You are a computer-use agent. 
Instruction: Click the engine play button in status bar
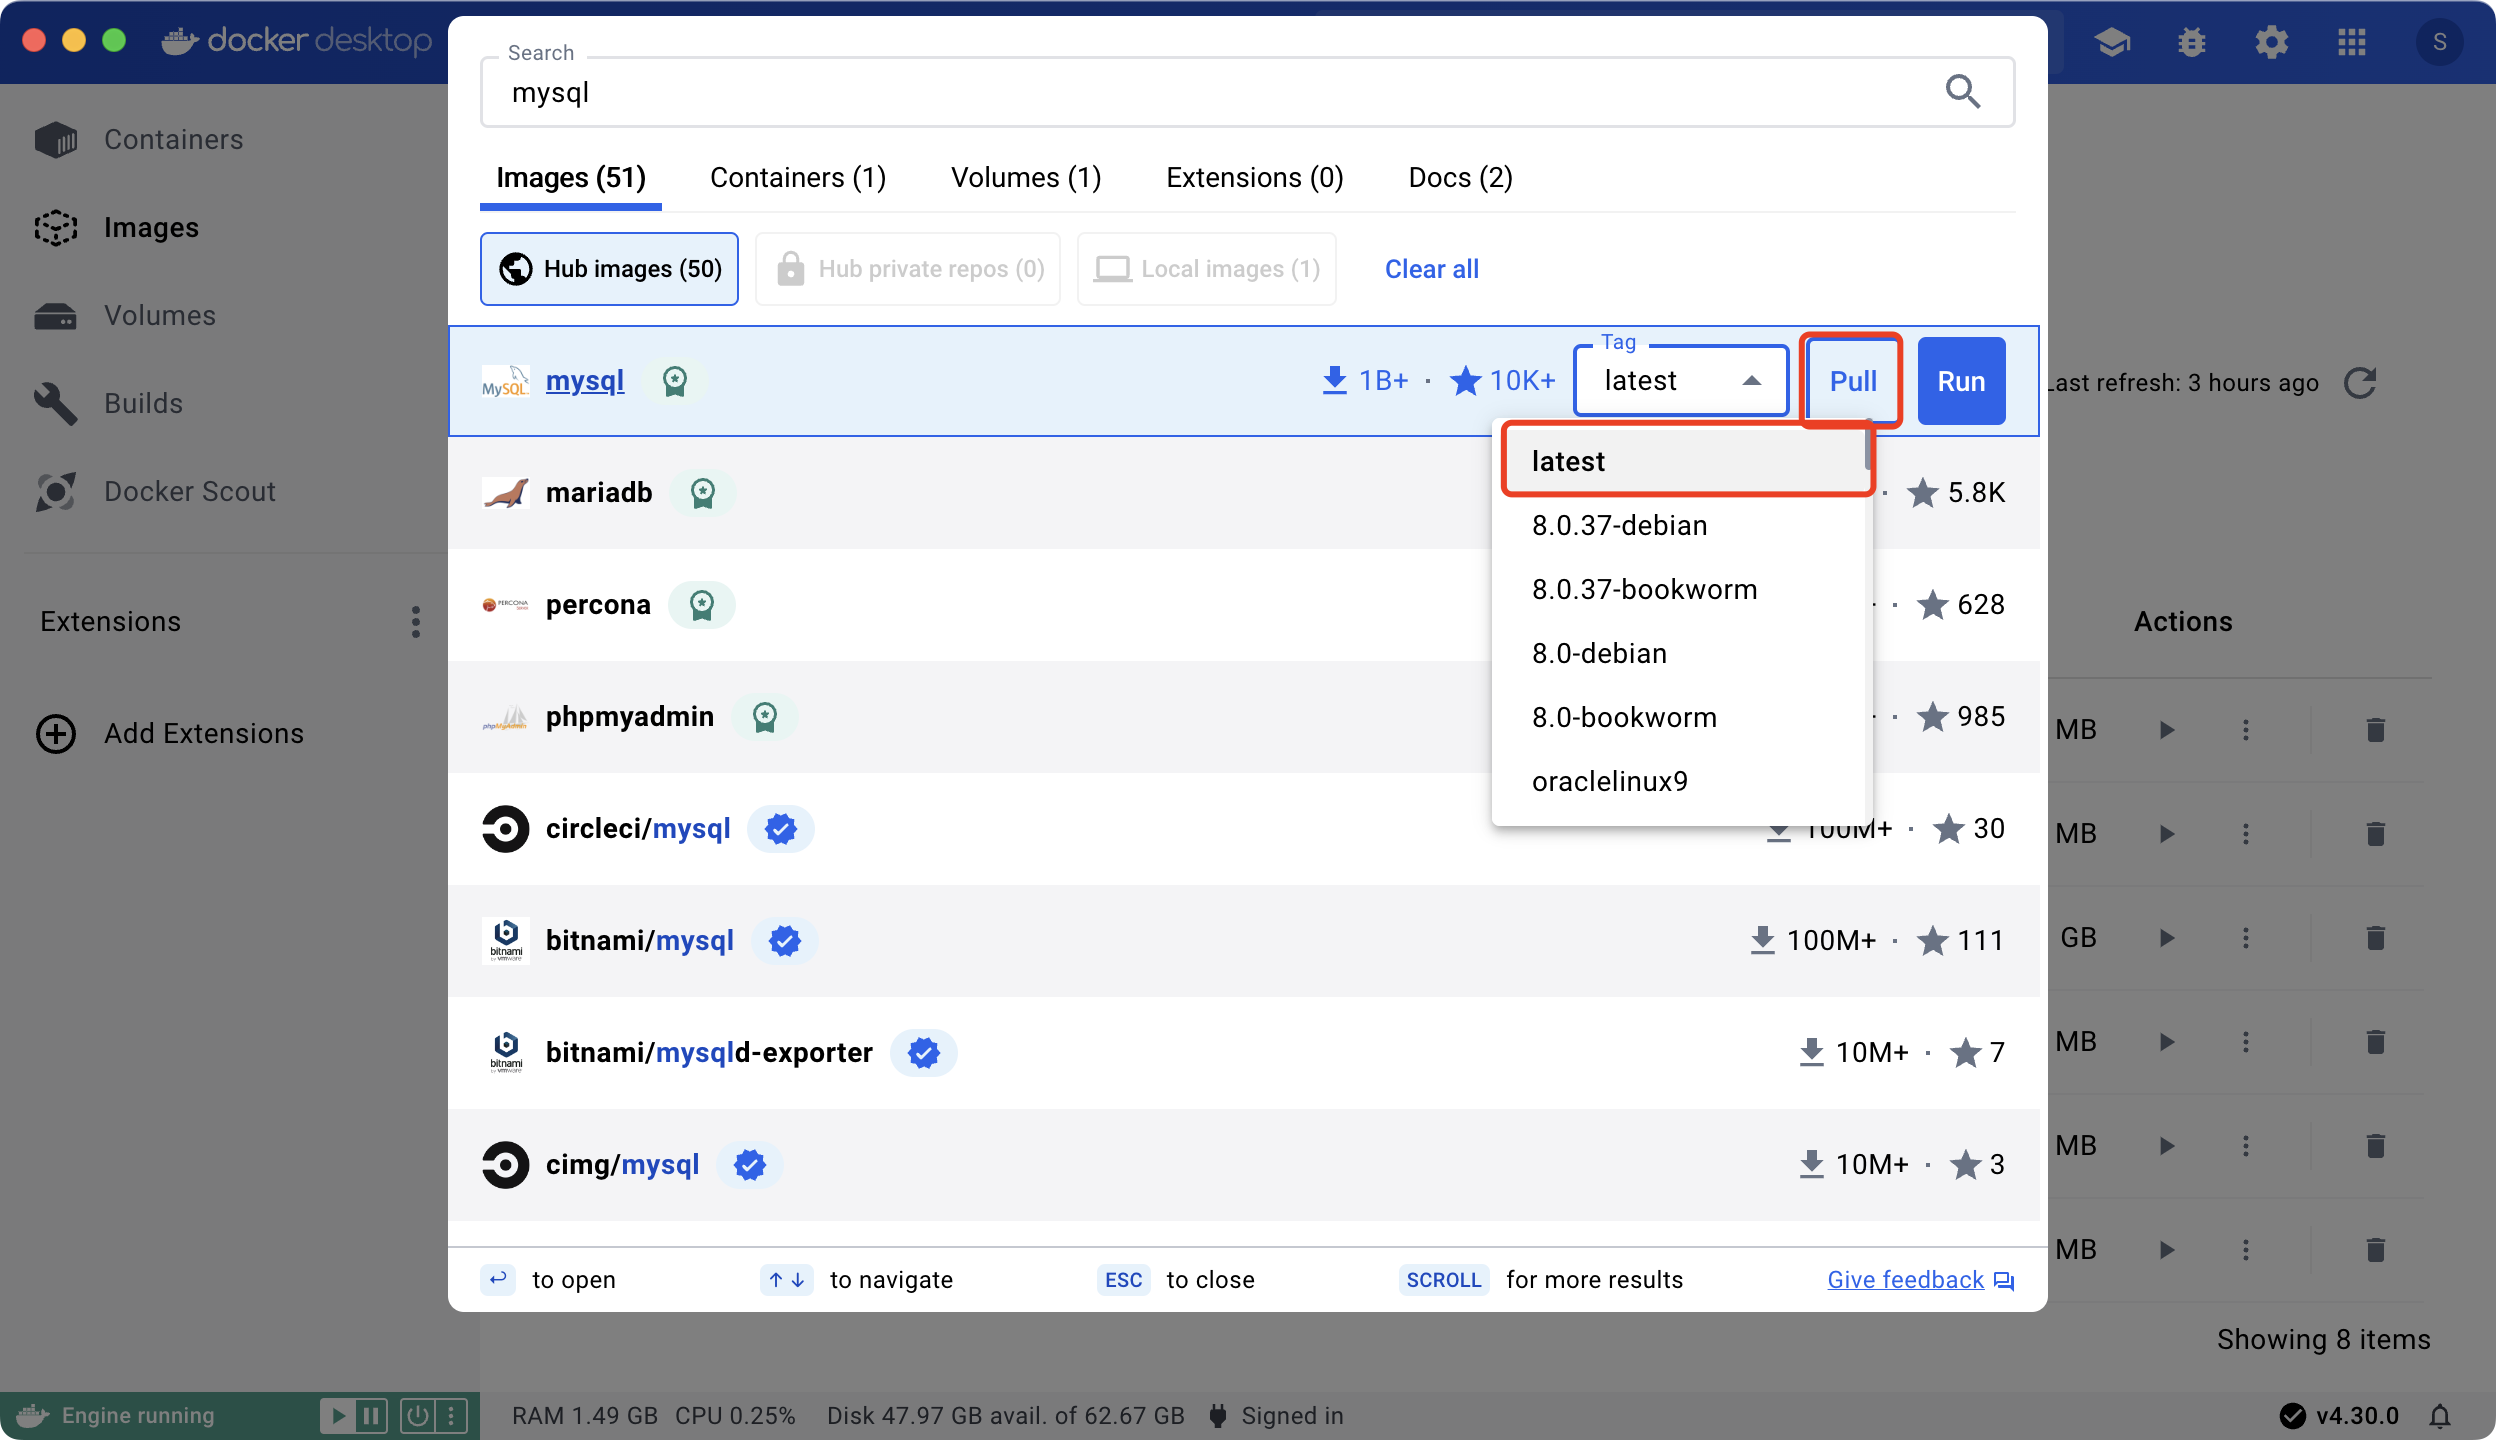(338, 1416)
